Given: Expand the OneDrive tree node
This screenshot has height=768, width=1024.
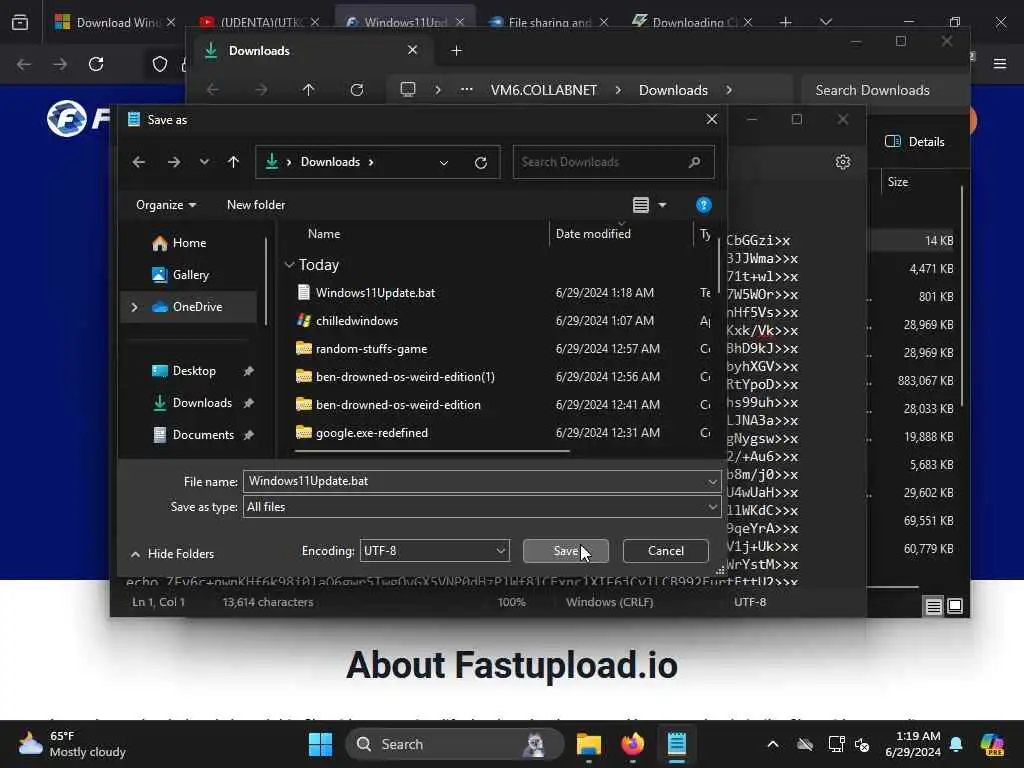Looking at the screenshot, I should point(135,307).
